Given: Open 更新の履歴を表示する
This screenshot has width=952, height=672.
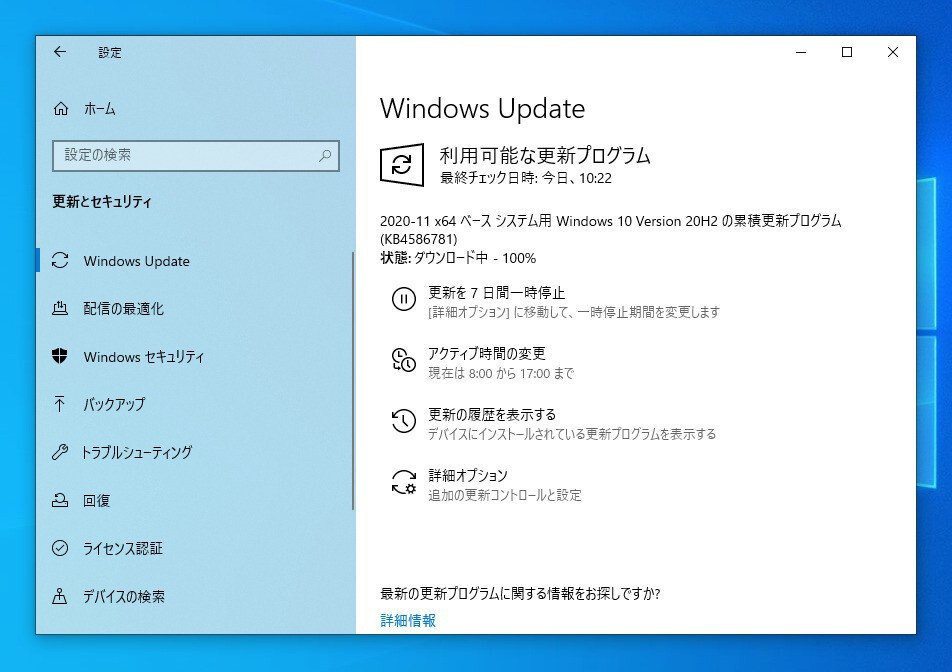Looking at the screenshot, I should tap(492, 415).
